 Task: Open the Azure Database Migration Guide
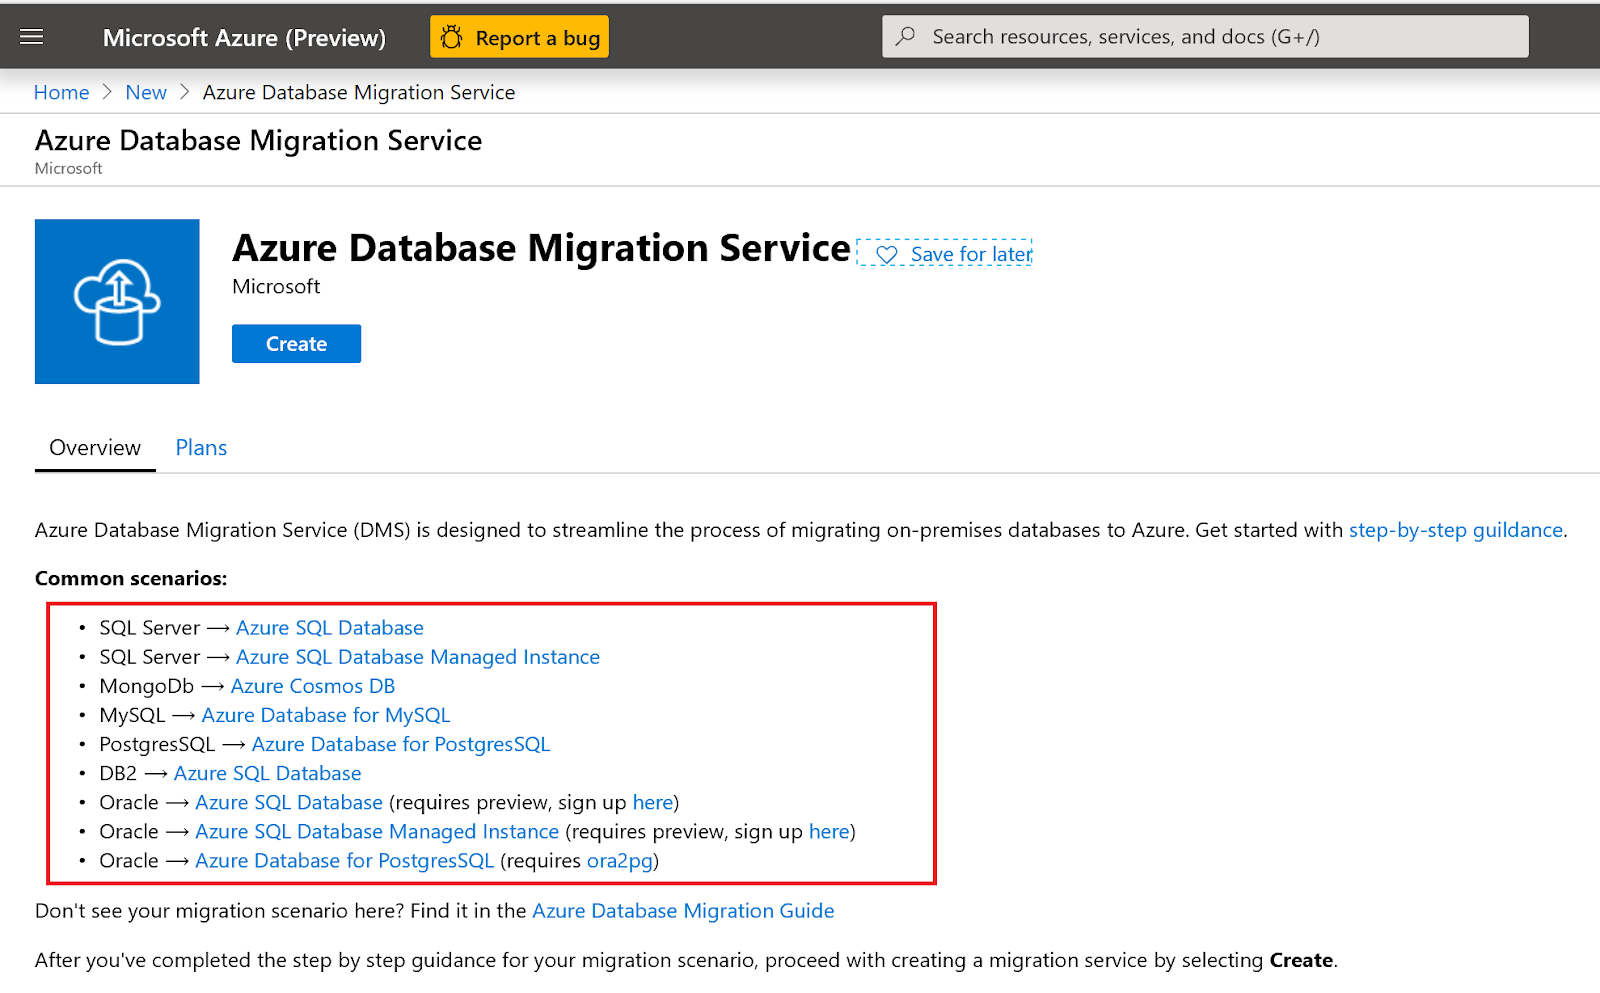(683, 910)
